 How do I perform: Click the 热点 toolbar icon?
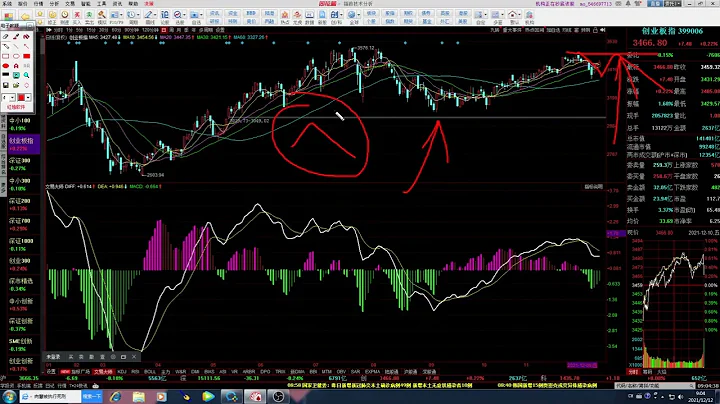tap(285, 17)
